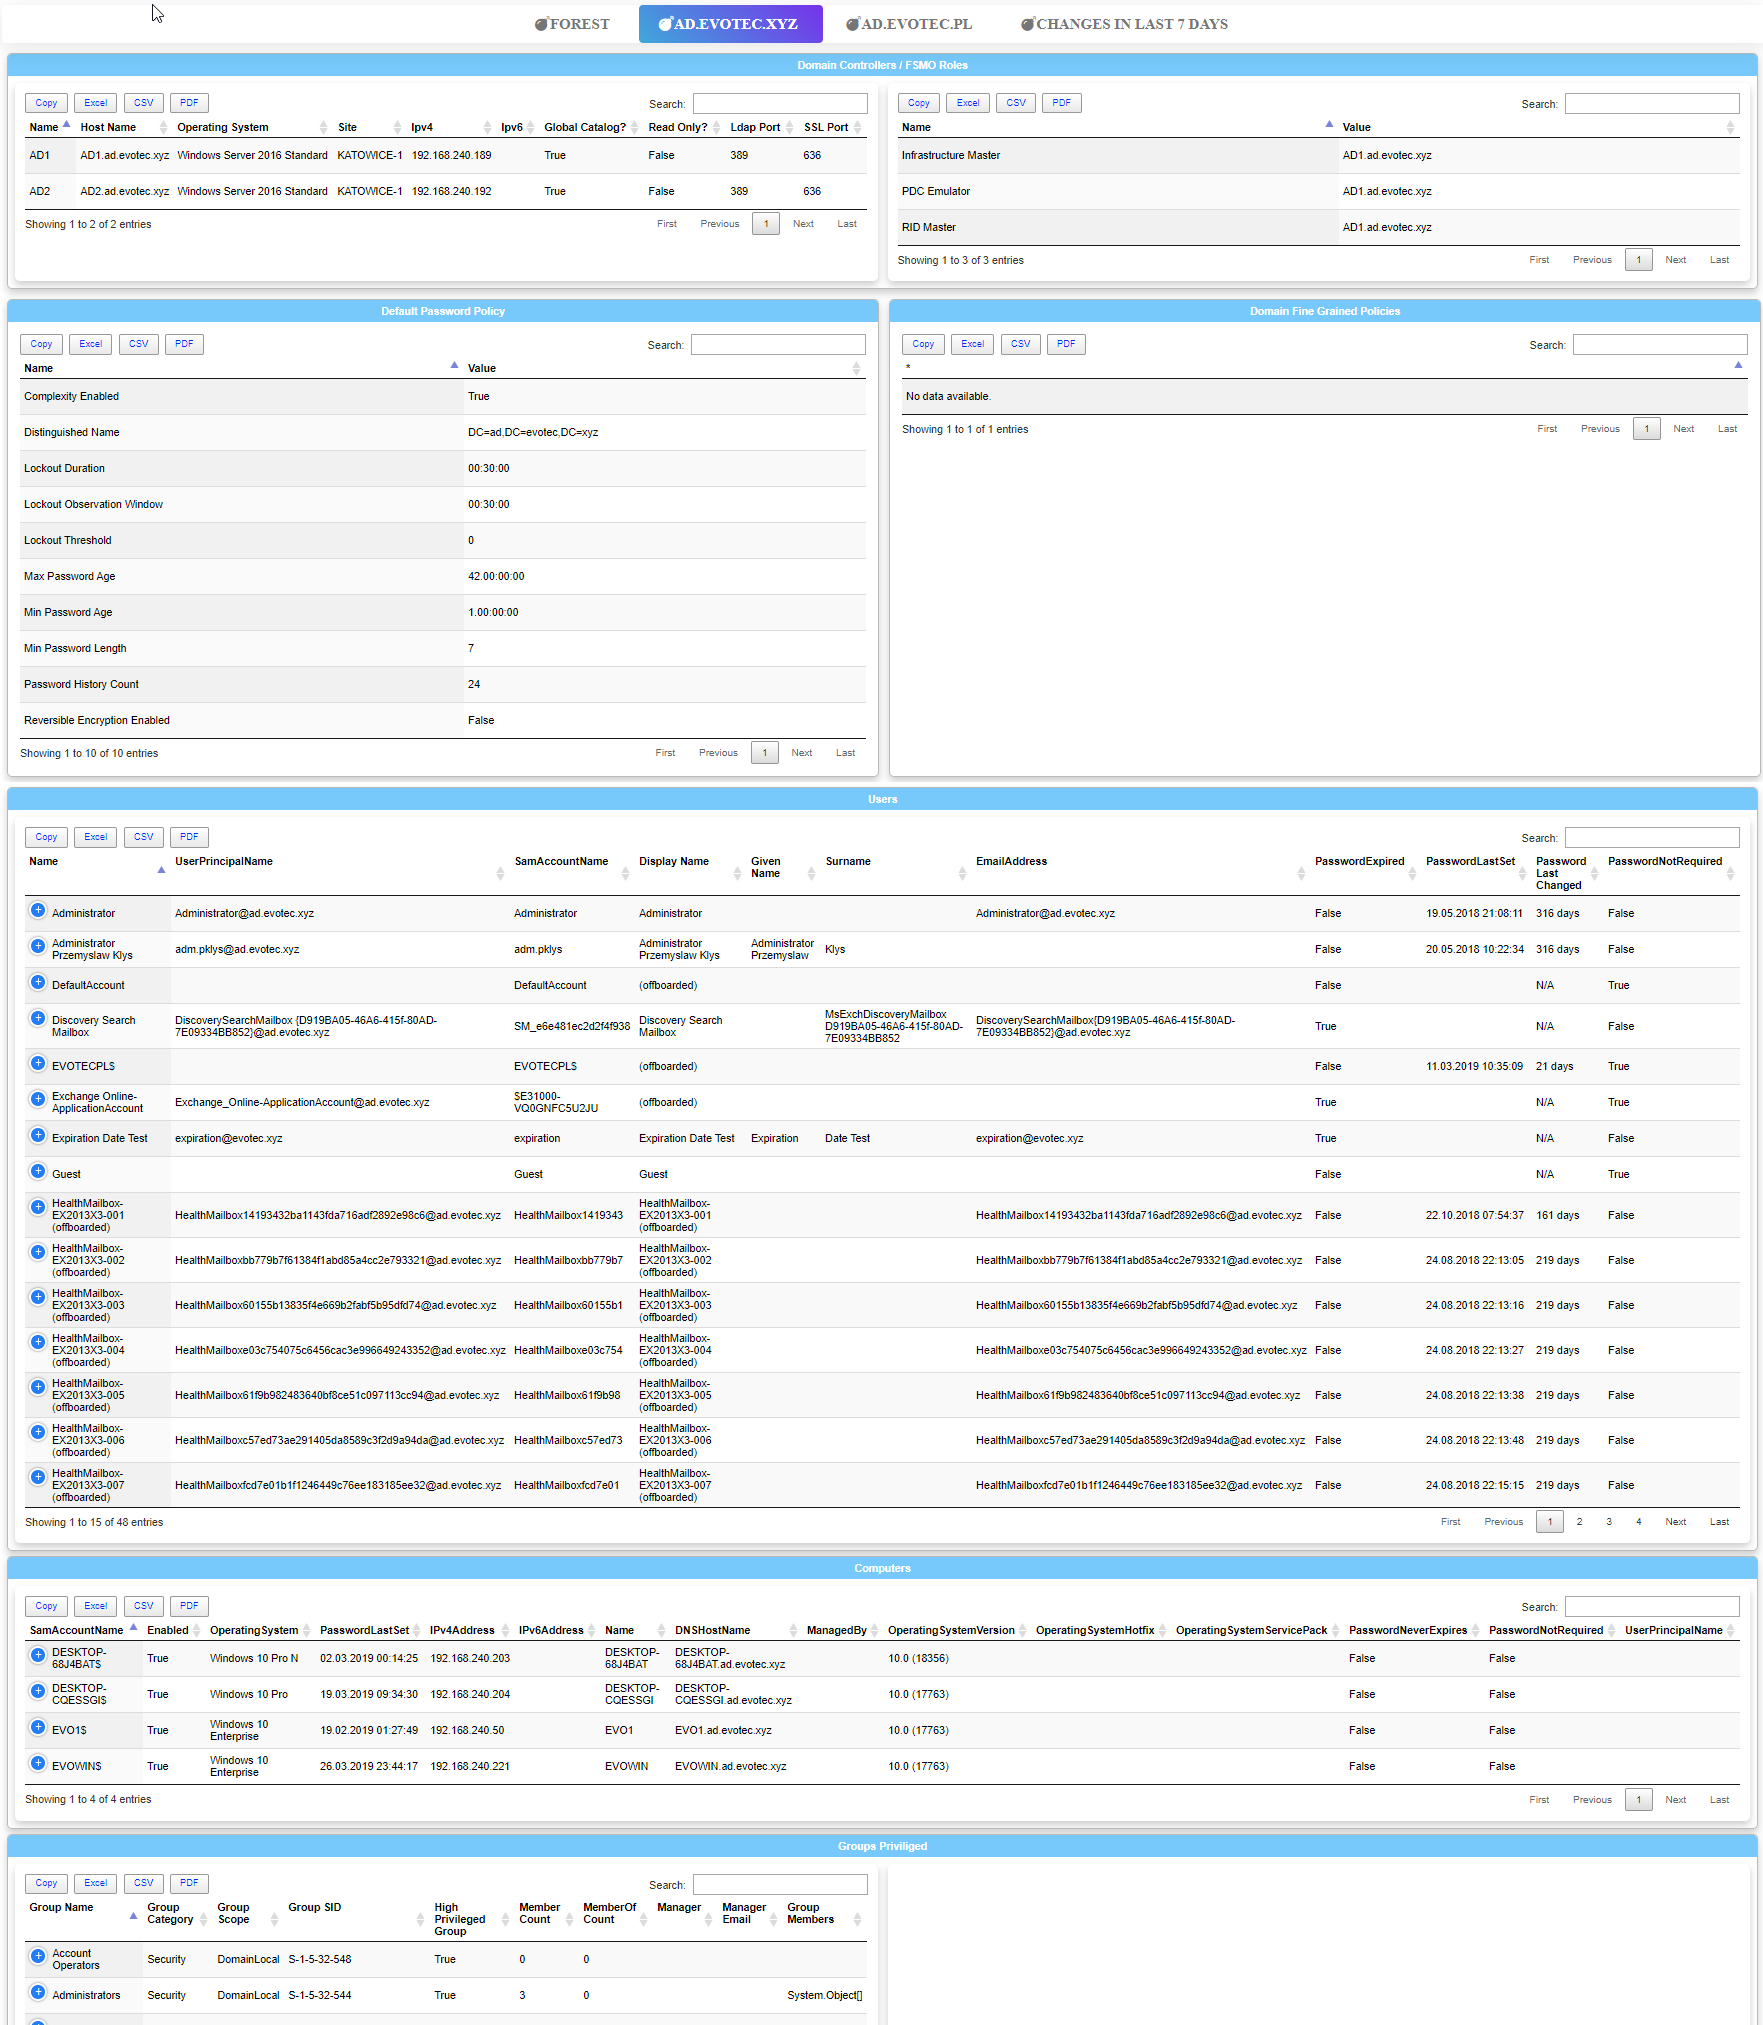Sort Domain Controllers by Host Name arrows
Viewport: 1763px width, 2025px height.
pos(163,128)
